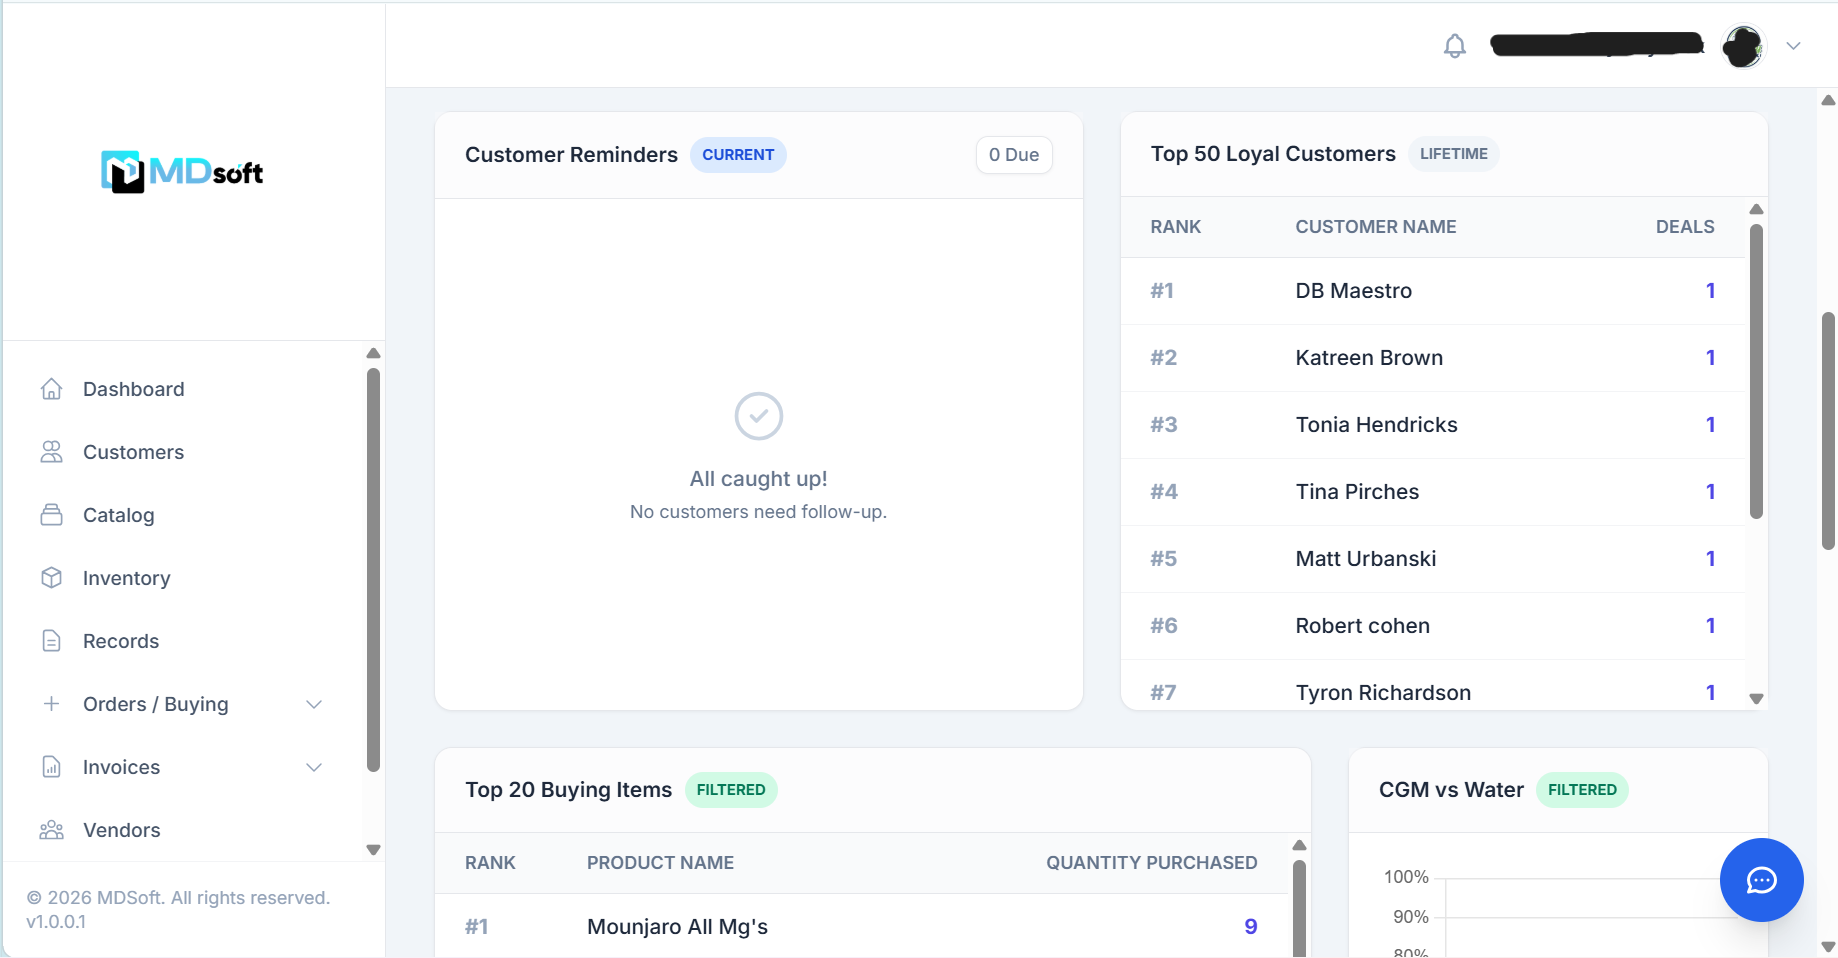Click the All caught up checkmark icon
Viewport: 1838px width, 958px height.
pos(759,416)
